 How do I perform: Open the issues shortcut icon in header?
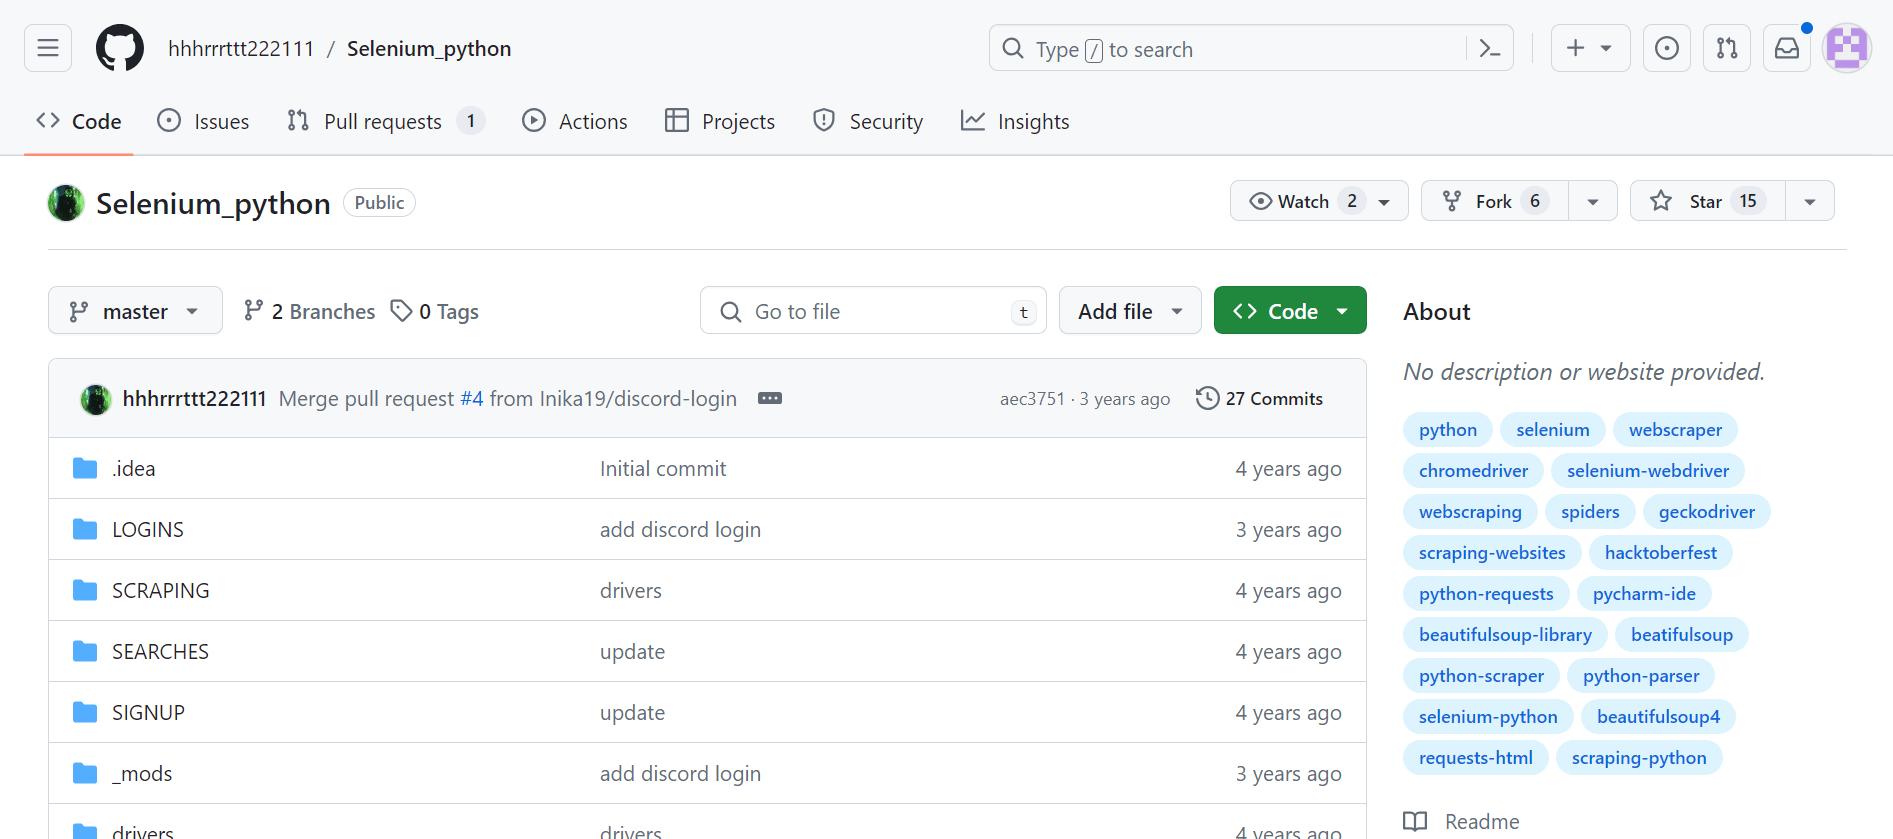(1666, 48)
